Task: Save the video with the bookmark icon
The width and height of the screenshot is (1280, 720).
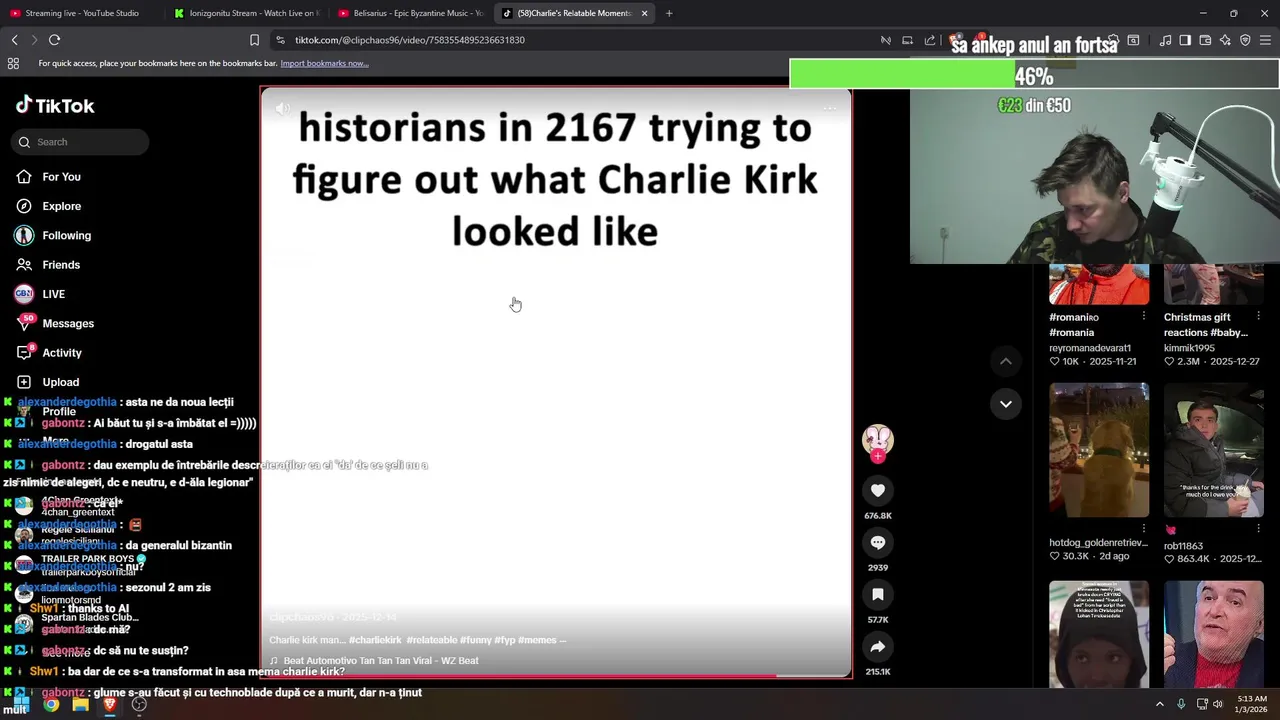Action: coord(878,594)
